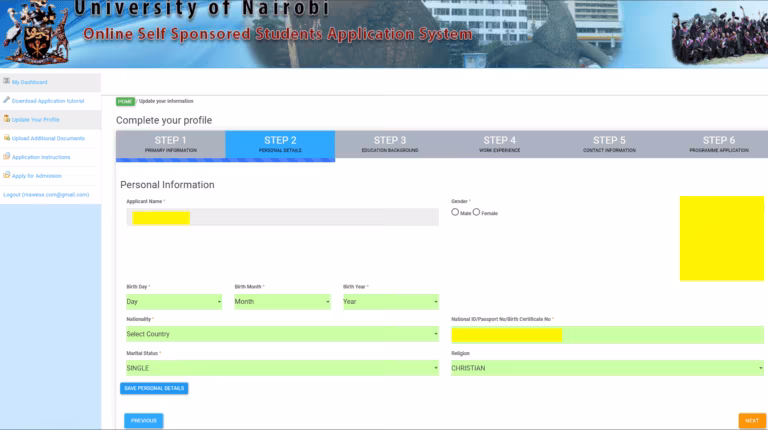Open Step 4 Work Experience tab
Screen dimensions: 768x430
click(x=500, y=144)
